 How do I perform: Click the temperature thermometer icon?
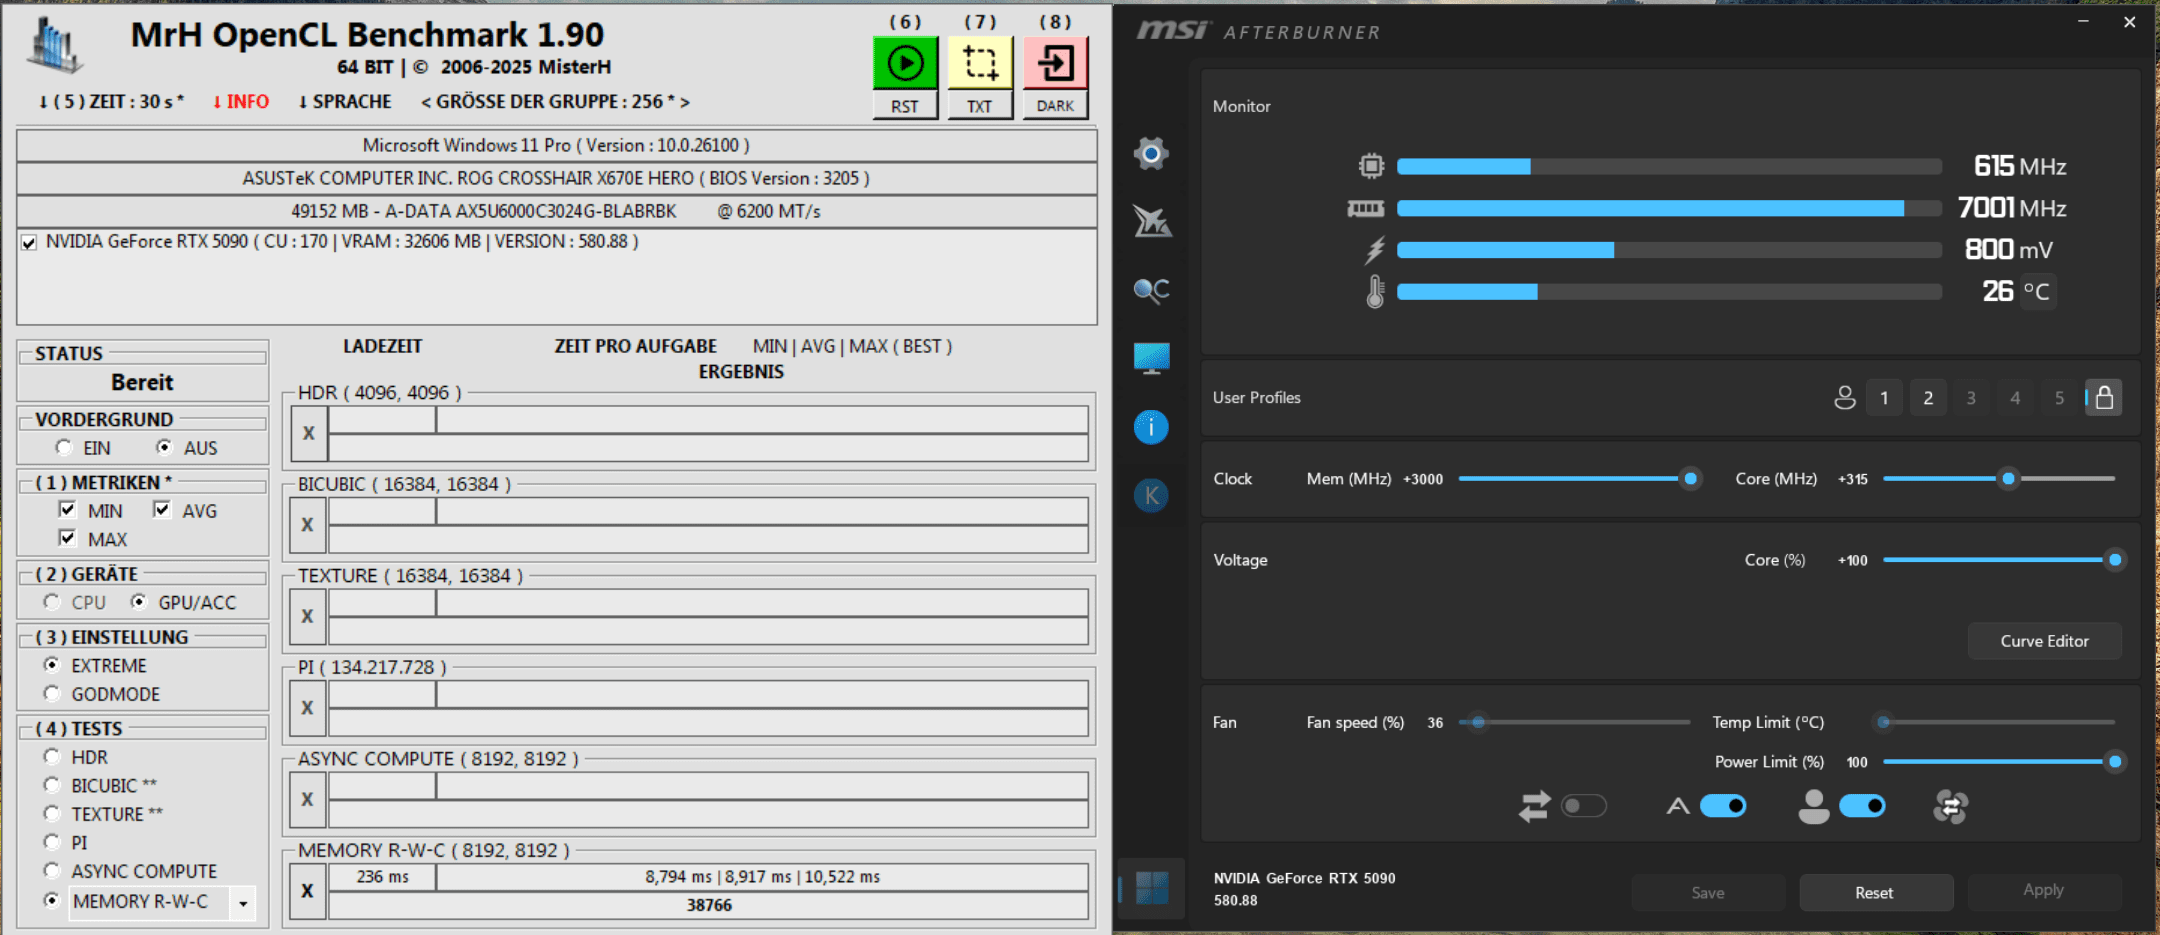click(1375, 291)
